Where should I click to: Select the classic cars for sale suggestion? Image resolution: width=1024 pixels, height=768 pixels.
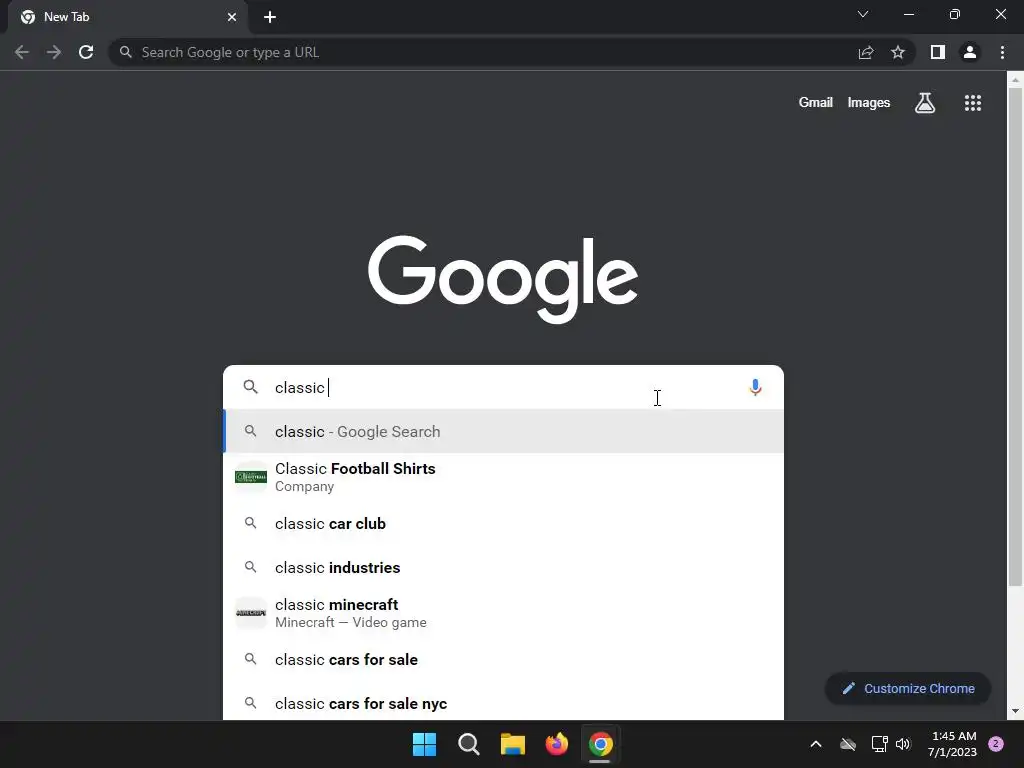click(x=503, y=660)
